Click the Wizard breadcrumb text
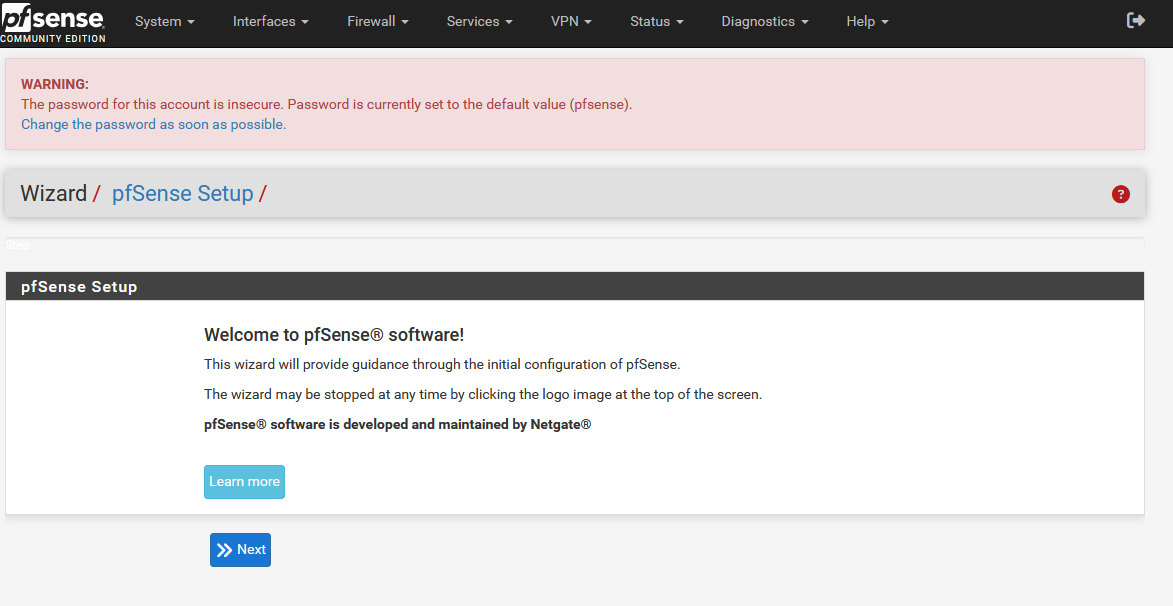 pos(53,194)
